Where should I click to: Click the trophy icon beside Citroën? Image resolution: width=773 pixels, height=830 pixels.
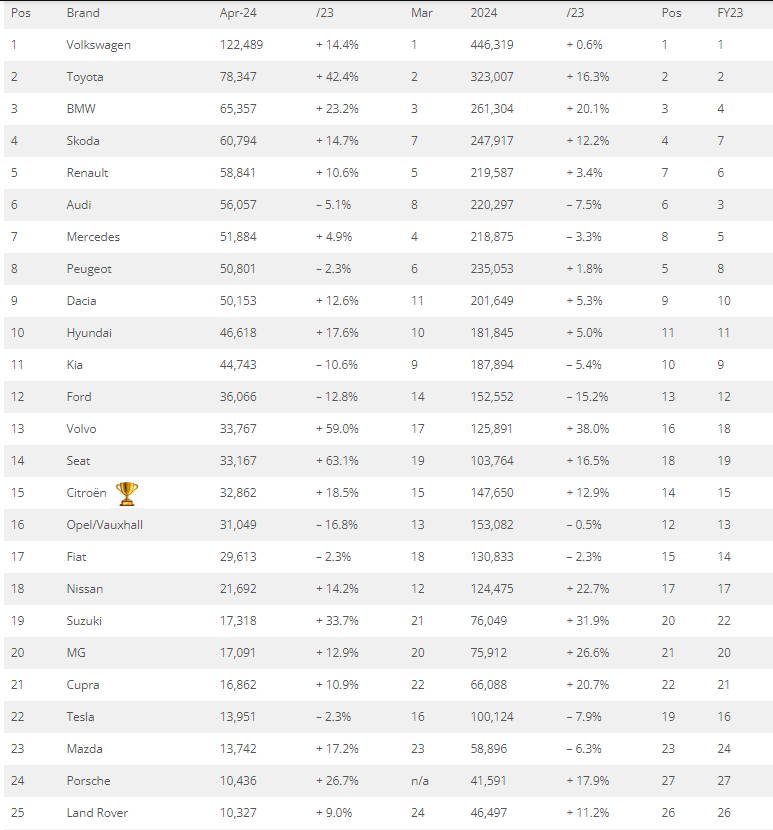(127, 493)
